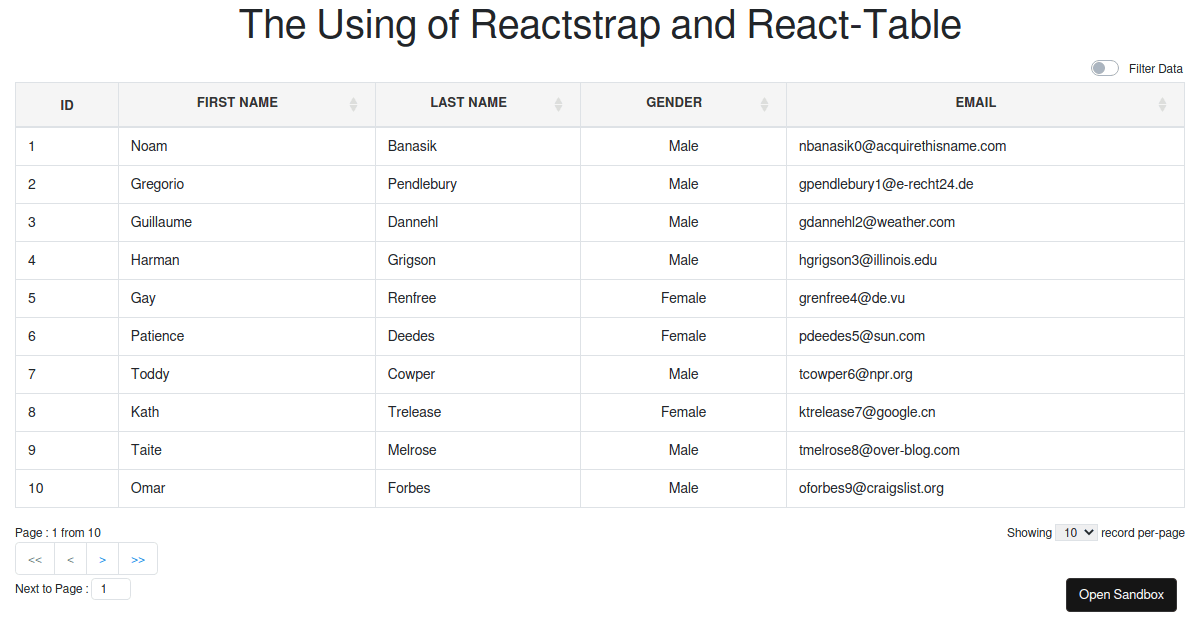Click the Open Sandbox button
This screenshot has width=1200, height=630.
[1121, 594]
